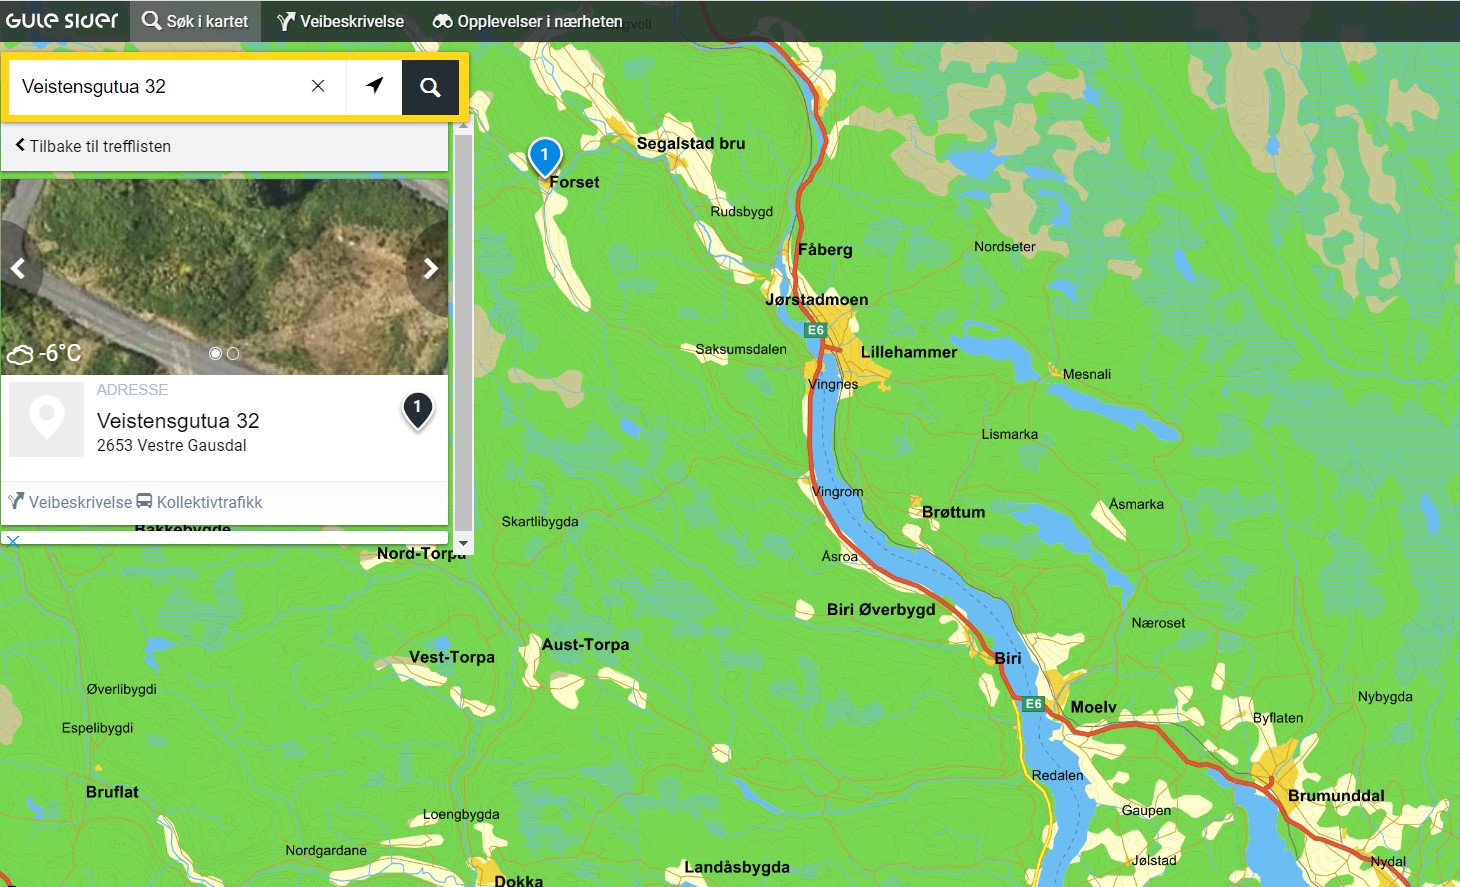Open Opplevelser i nærheten menu item
The width and height of the screenshot is (1460, 887).
coord(528,21)
